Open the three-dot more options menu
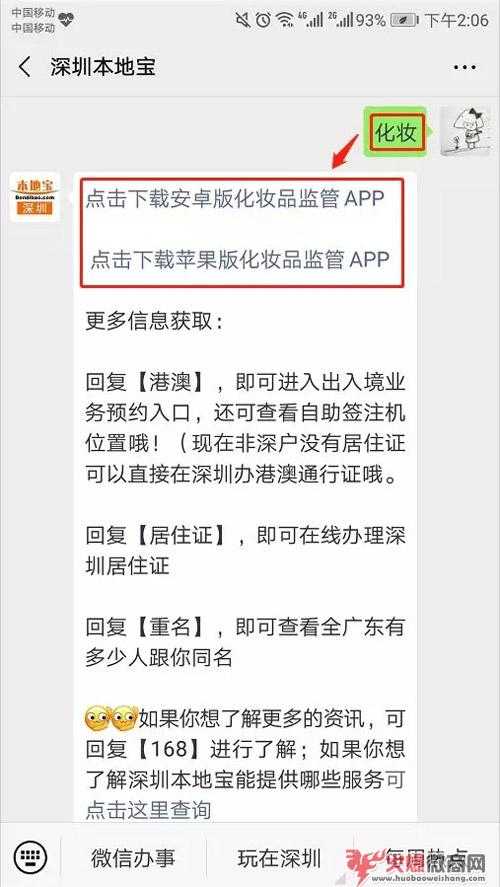 pyautogui.click(x=465, y=67)
